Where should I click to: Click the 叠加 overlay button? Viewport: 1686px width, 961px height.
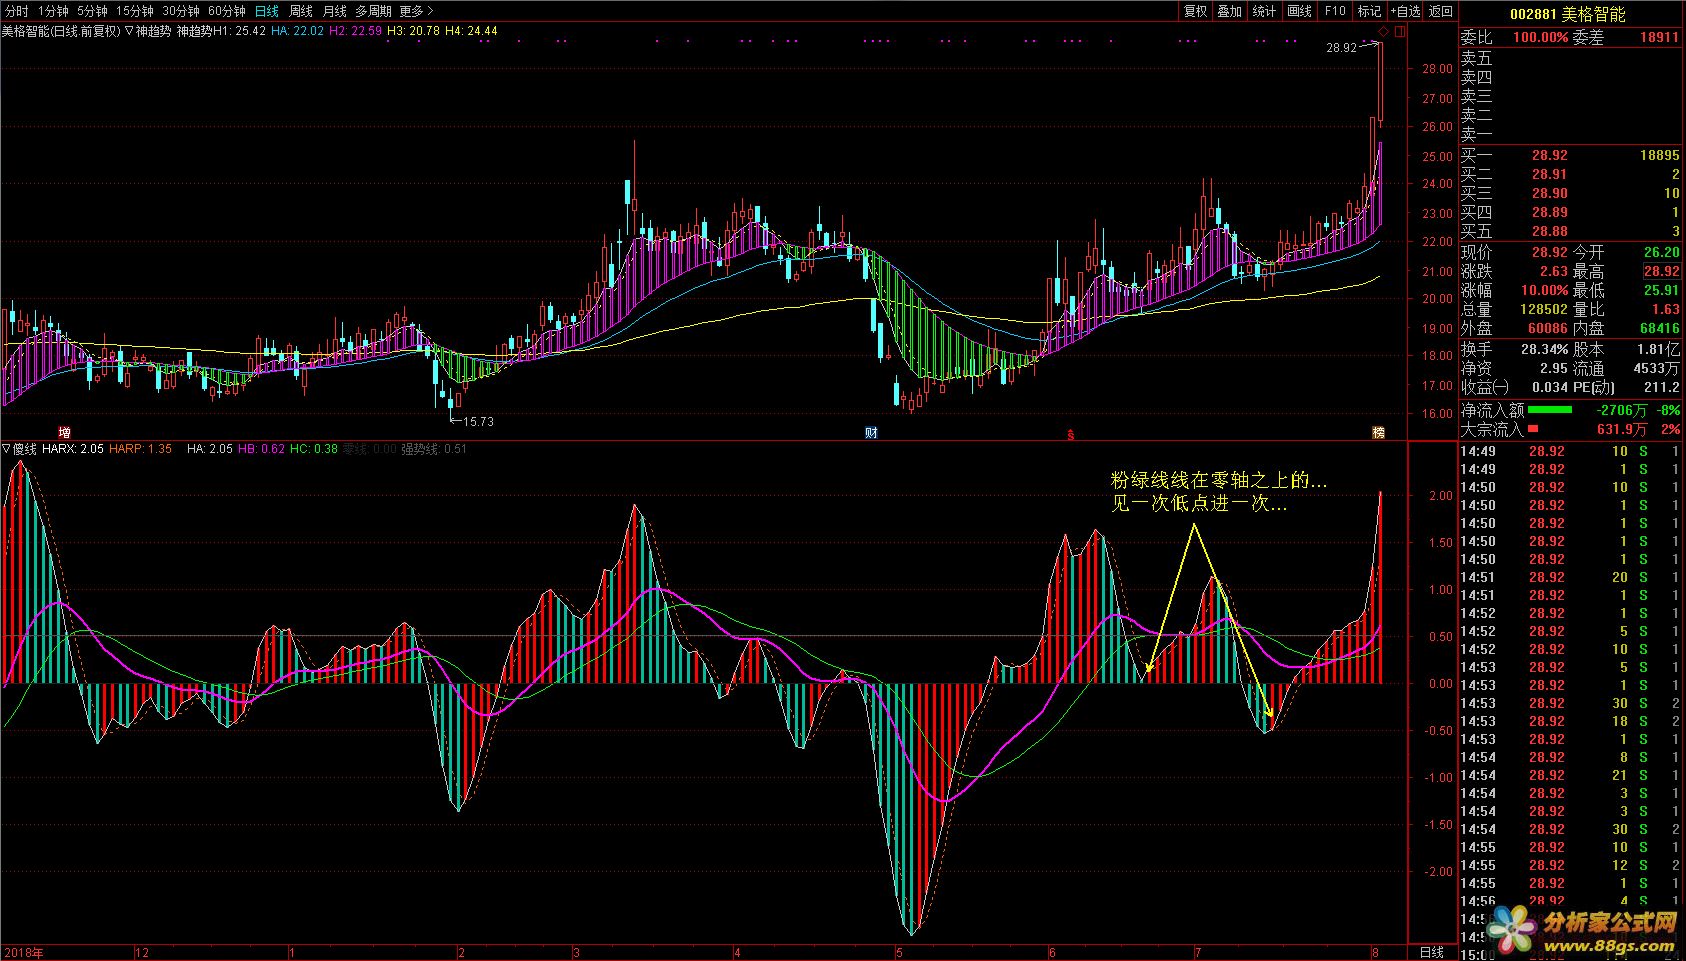point(1230,11)
